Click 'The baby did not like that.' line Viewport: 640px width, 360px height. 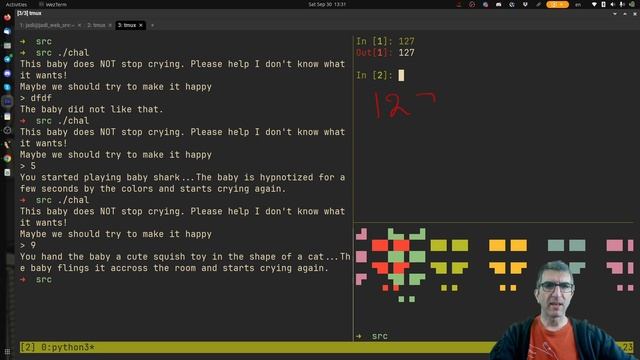pyautogui.click(x=91, y=109)
